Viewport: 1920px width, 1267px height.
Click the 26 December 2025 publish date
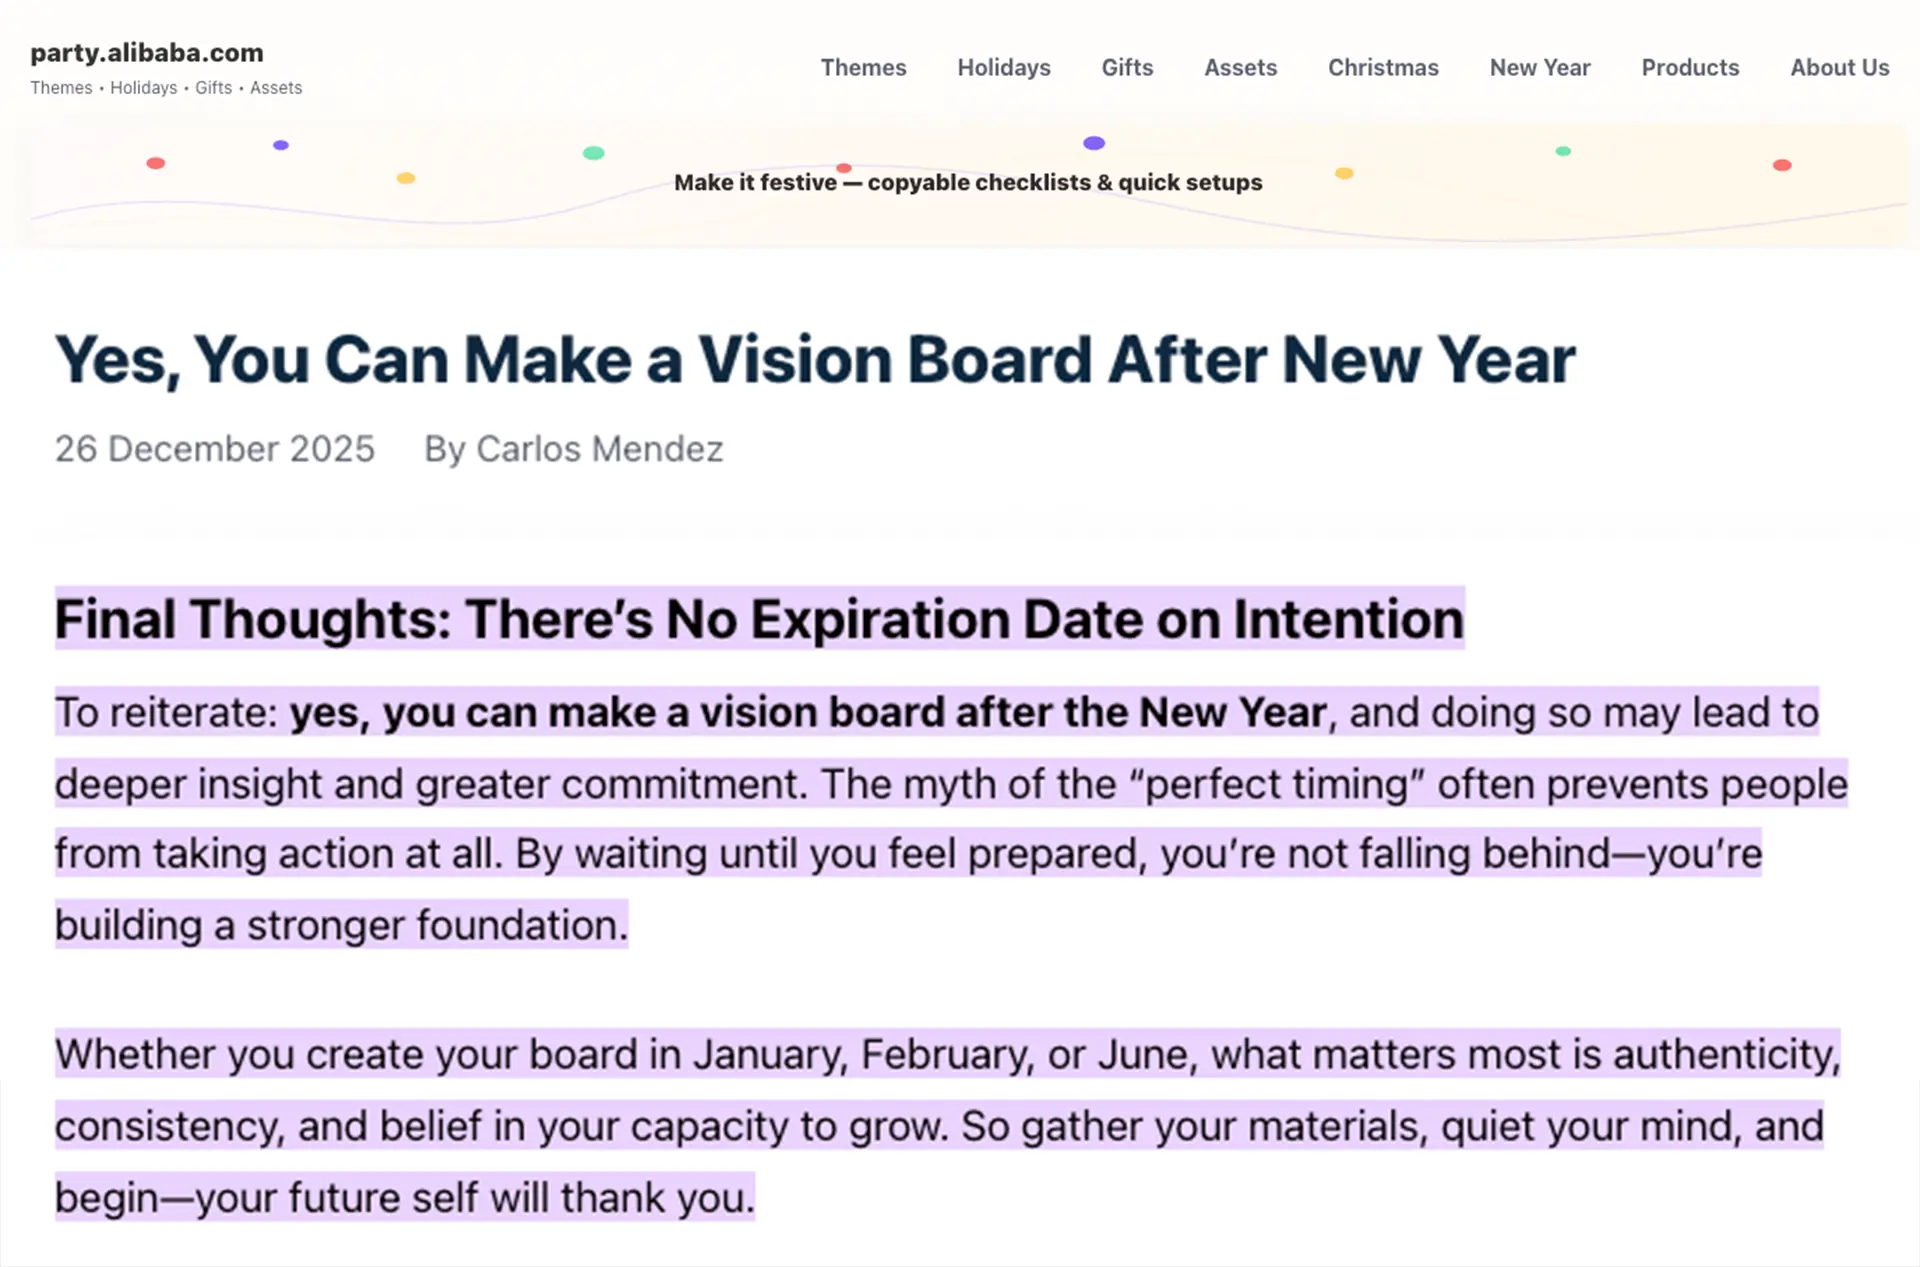[x=215, y=449]
